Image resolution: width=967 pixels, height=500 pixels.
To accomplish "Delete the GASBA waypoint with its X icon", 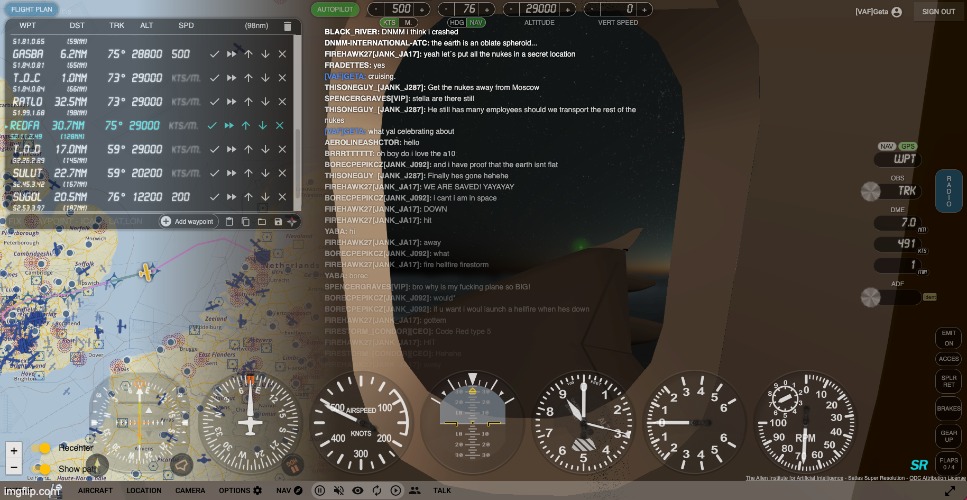I will tap(280, 54).
